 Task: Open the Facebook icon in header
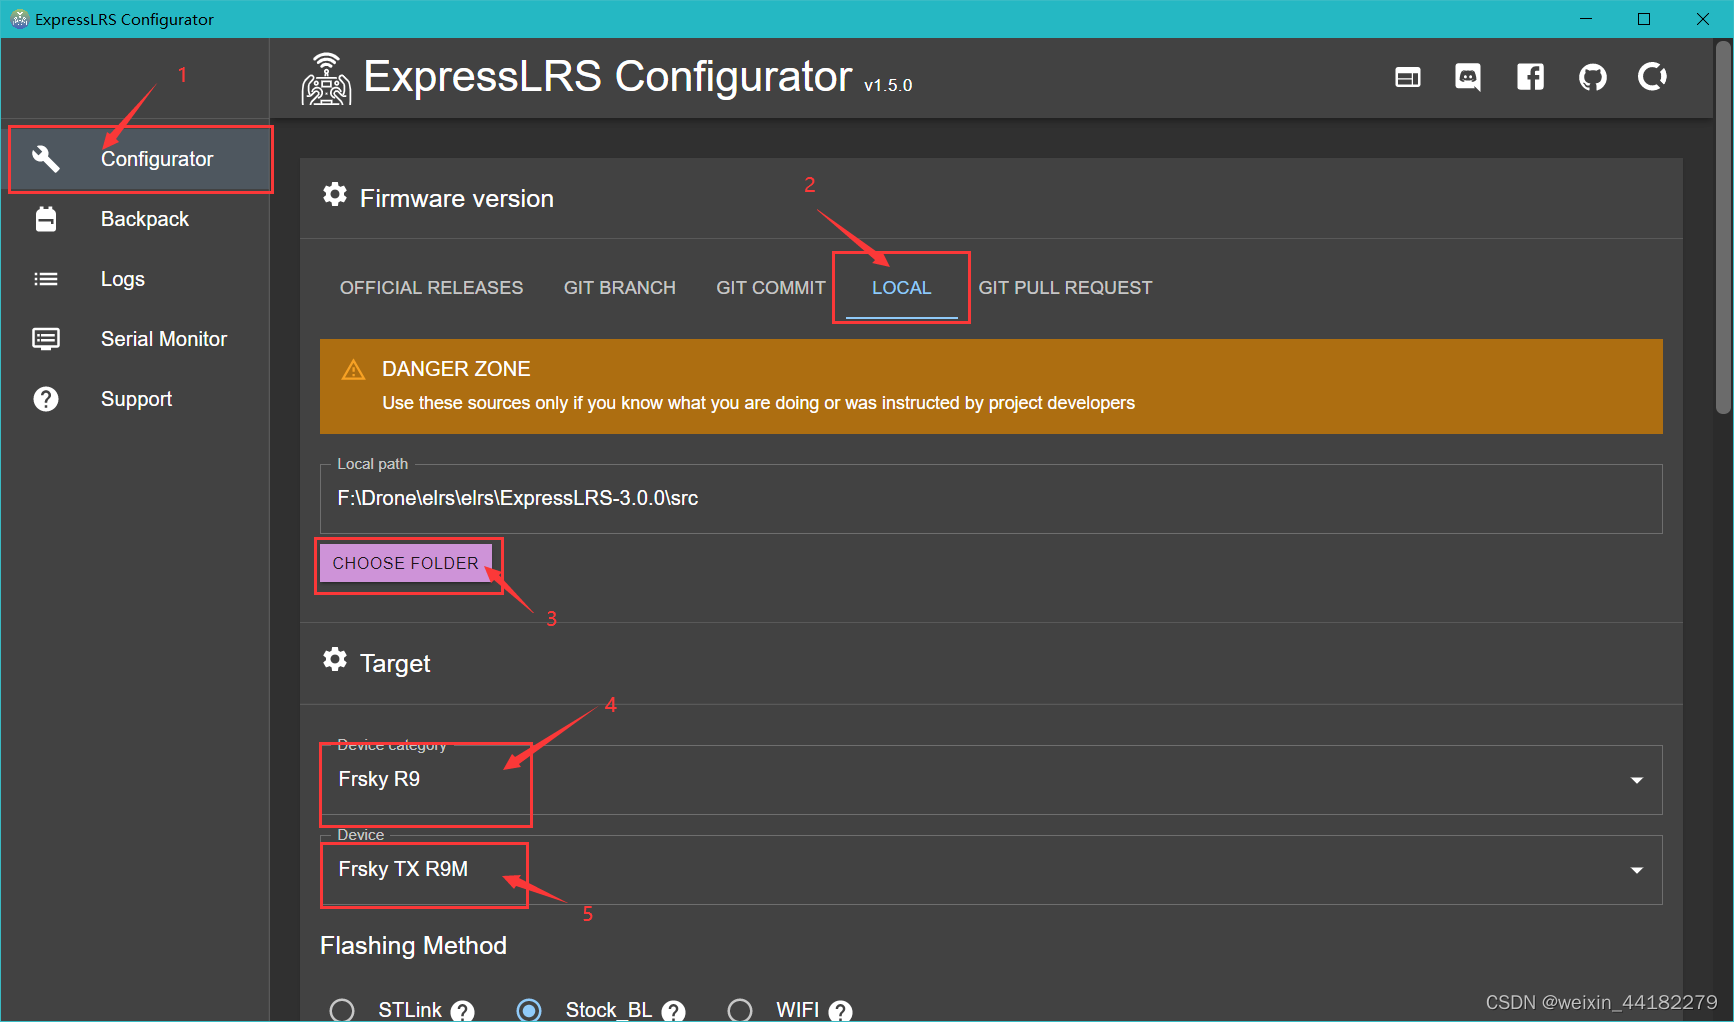coord(1530,77)
